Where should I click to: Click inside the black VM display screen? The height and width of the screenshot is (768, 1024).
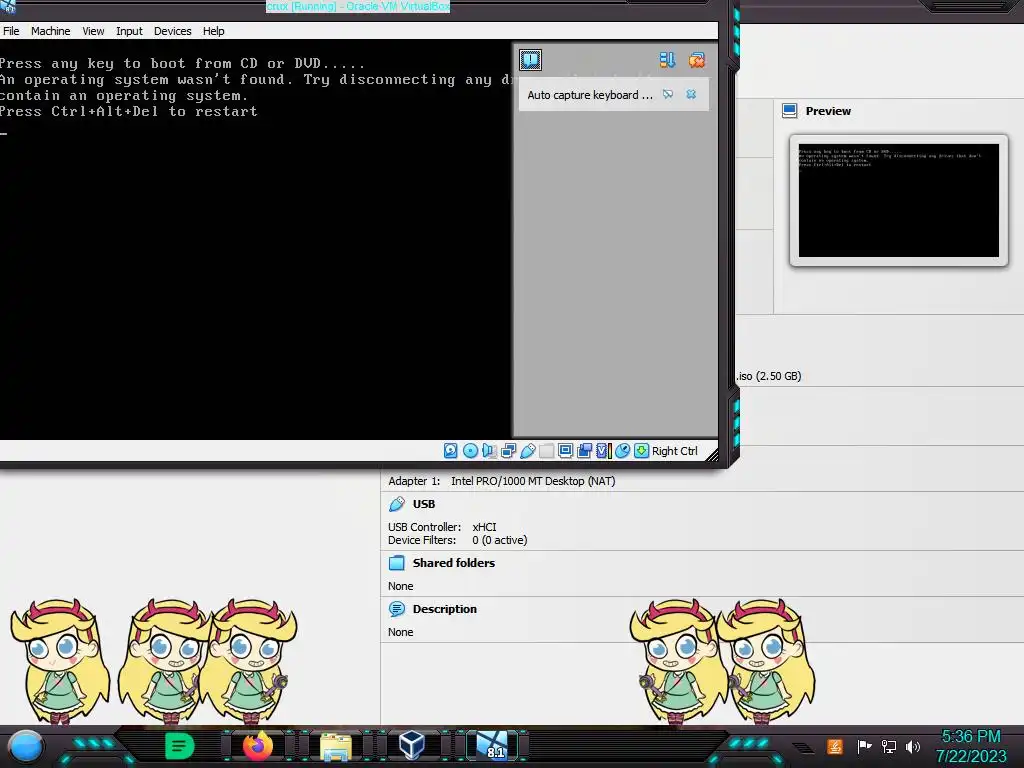tap(255, 239)
